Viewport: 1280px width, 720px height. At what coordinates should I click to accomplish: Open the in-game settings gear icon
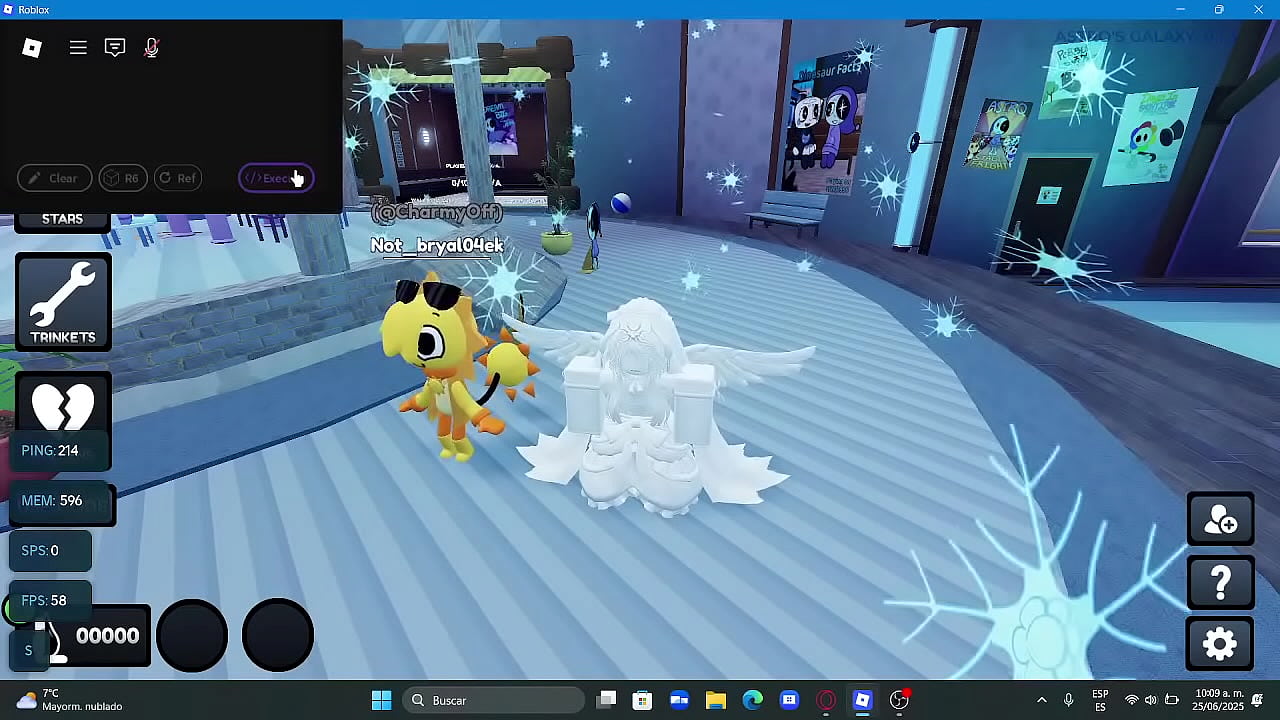[x=1220, y=645]
